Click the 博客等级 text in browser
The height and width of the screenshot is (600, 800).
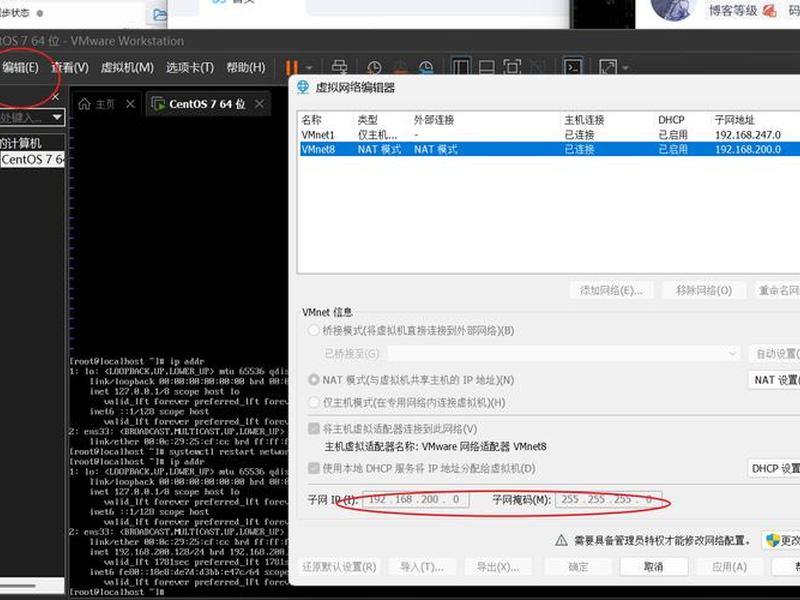pos(733,10)
